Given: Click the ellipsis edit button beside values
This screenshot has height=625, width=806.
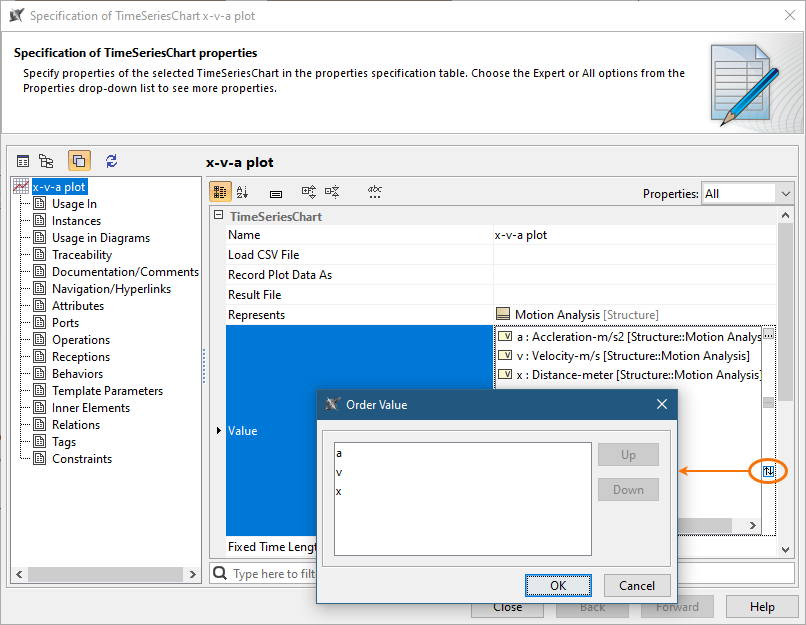Looking at the screenshot, I should pyautogui.click(x=767, y=337).
